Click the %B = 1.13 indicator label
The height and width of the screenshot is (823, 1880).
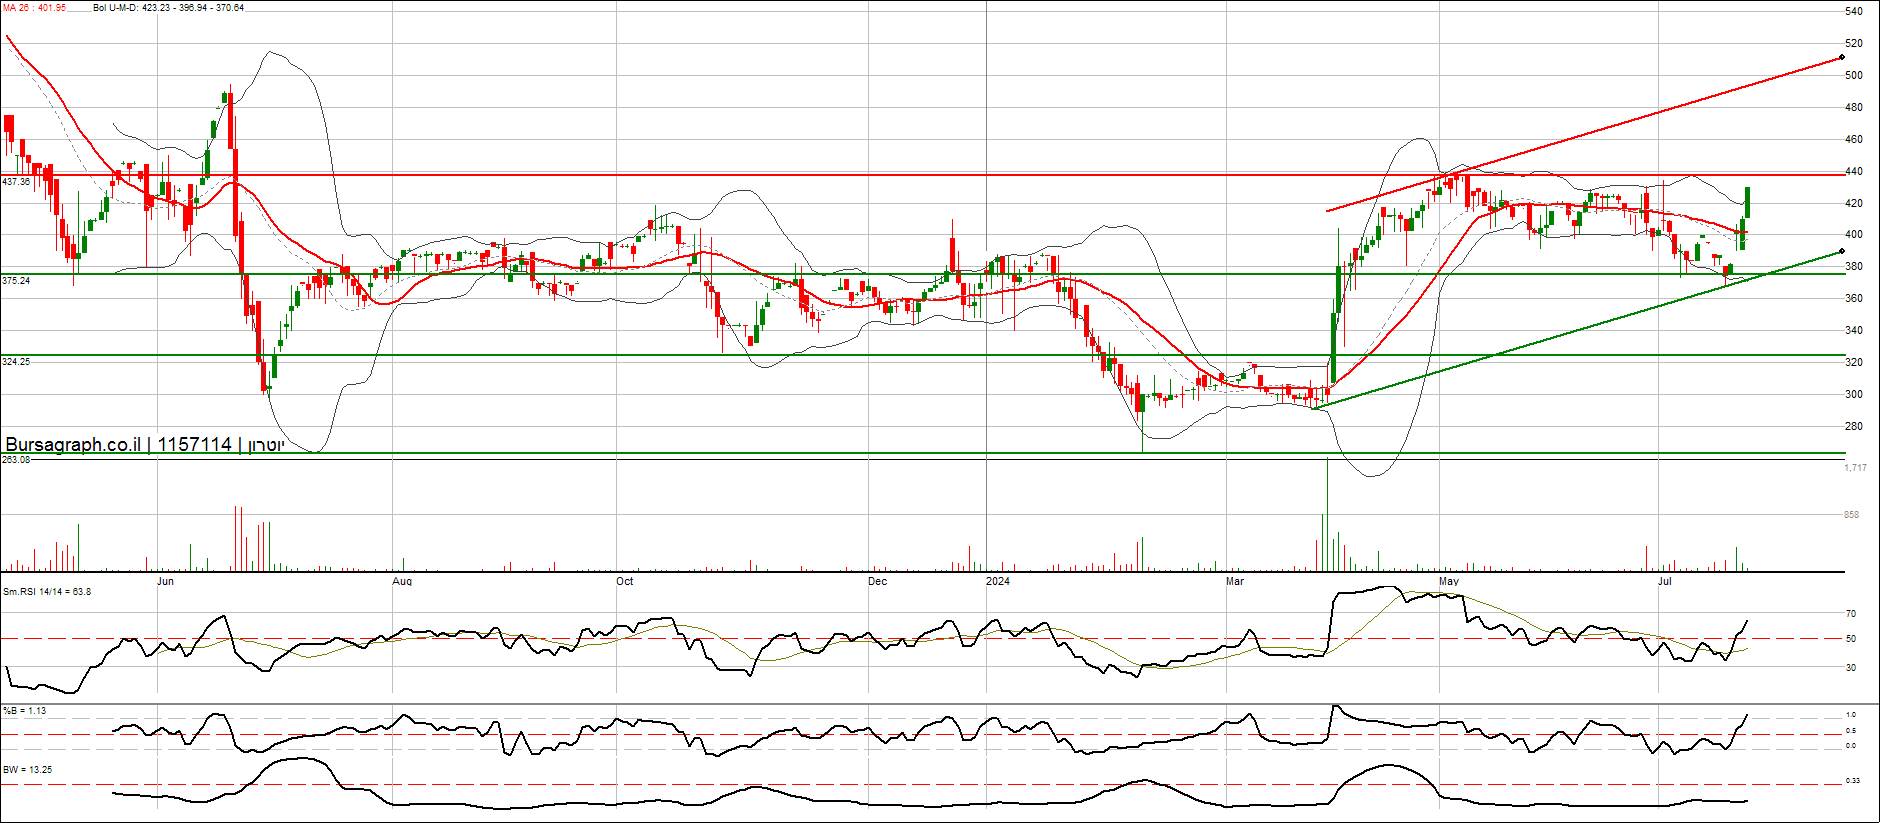pyautogui.click(x=25, y=711)
